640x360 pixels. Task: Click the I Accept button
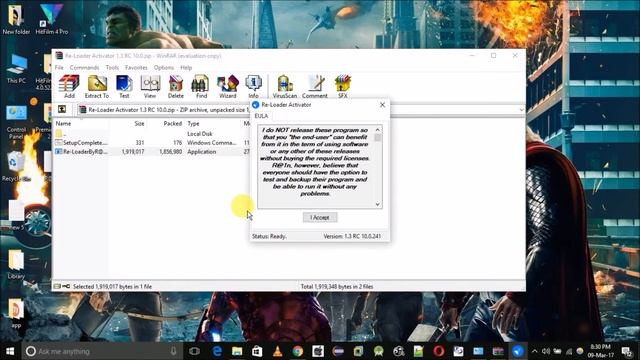coord(320,218)
